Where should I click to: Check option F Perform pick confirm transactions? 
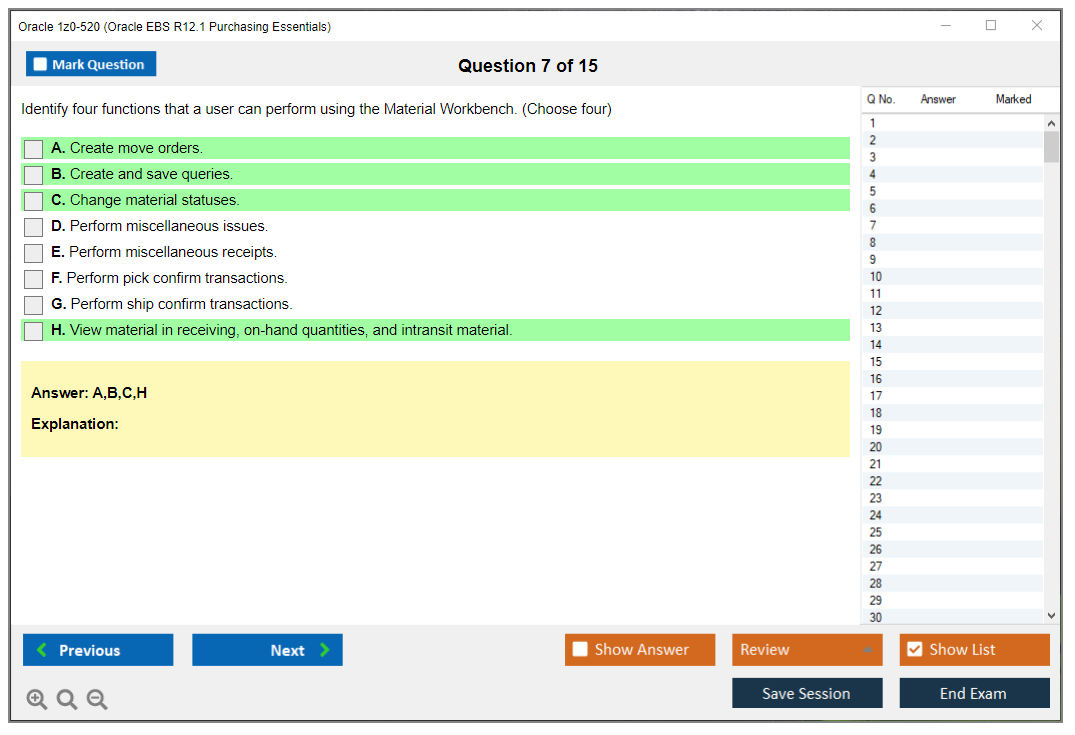point(34,279)
